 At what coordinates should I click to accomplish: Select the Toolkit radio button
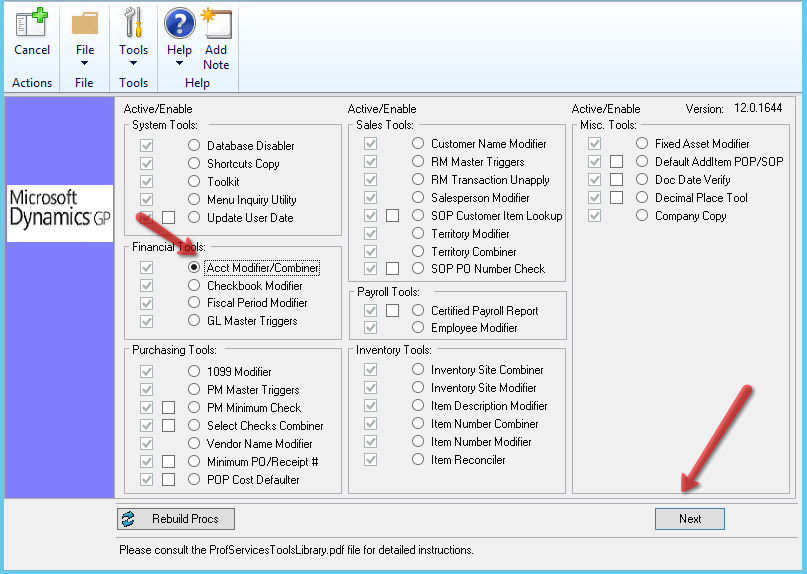(194, 181)
